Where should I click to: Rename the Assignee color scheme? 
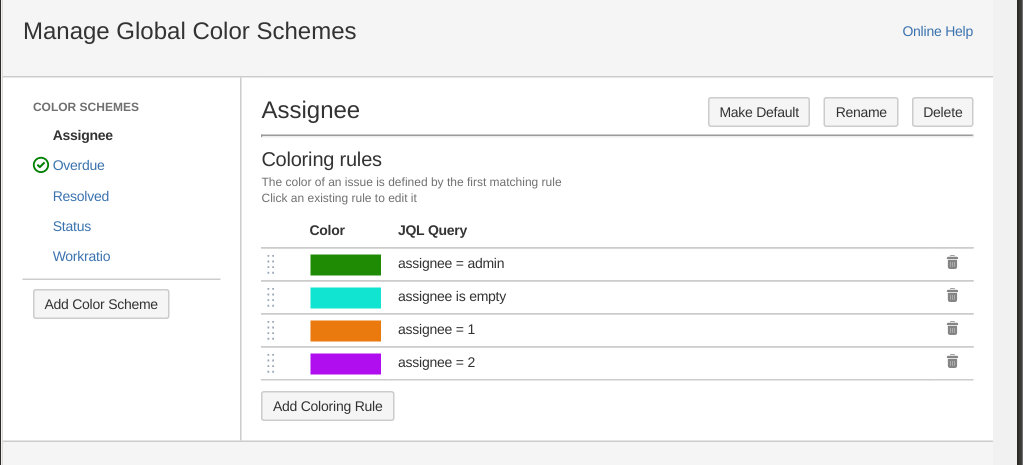pyautogui.click(x=861, y=112)
